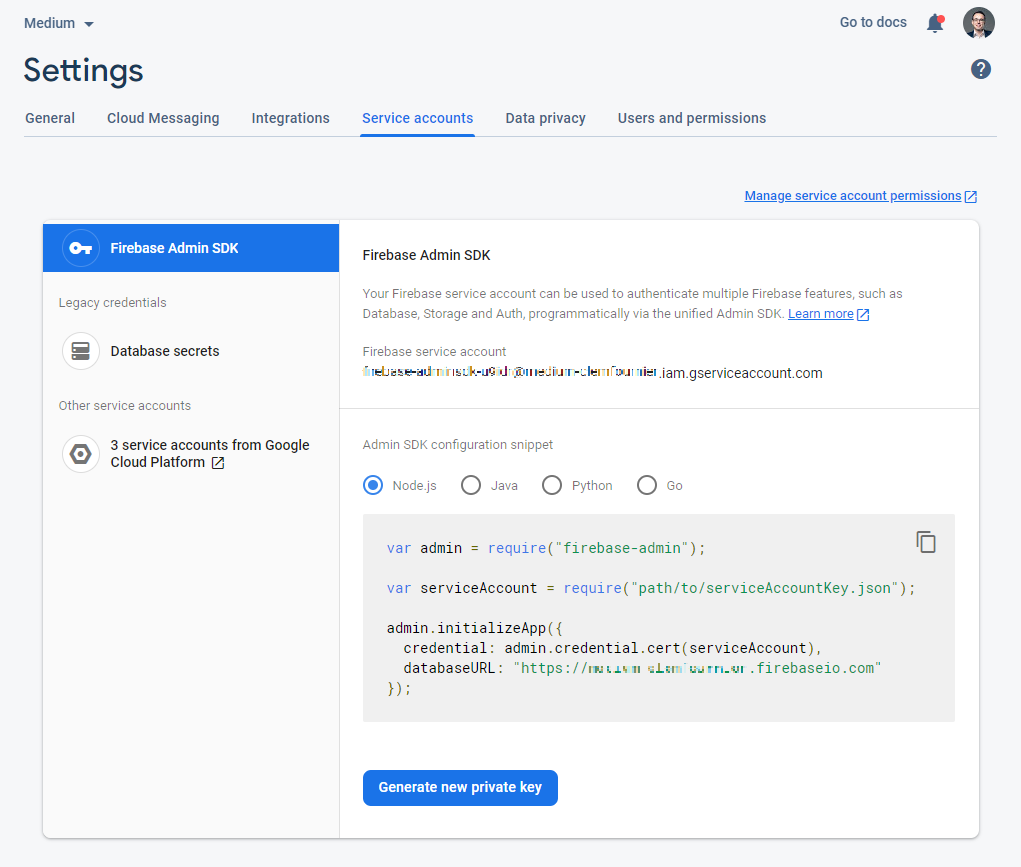1021x867 pixels.
Task: Open the Medium project dropdown
Action: [x=59, y=22]
